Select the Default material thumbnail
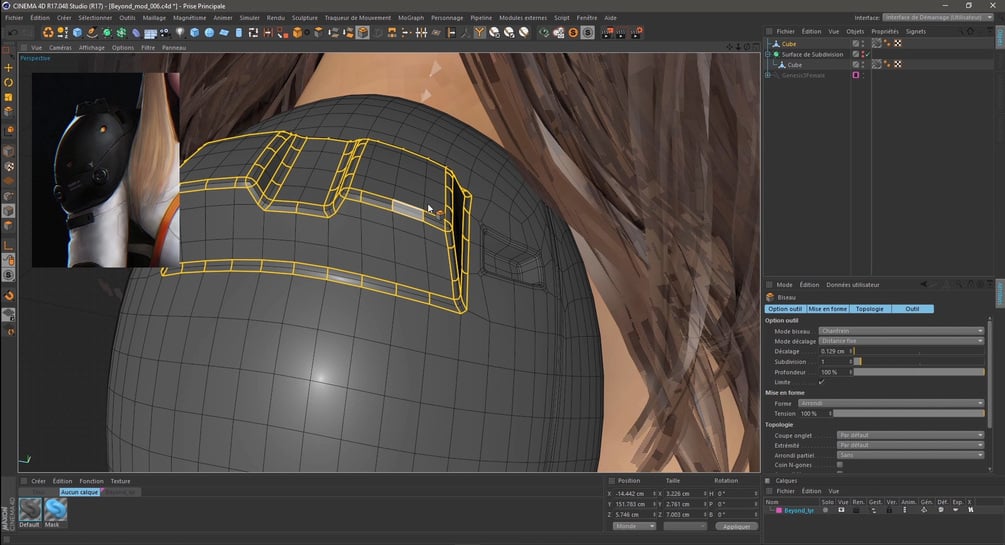The height and width of the screenshot is (545, 1005). (x=29, y=509)
